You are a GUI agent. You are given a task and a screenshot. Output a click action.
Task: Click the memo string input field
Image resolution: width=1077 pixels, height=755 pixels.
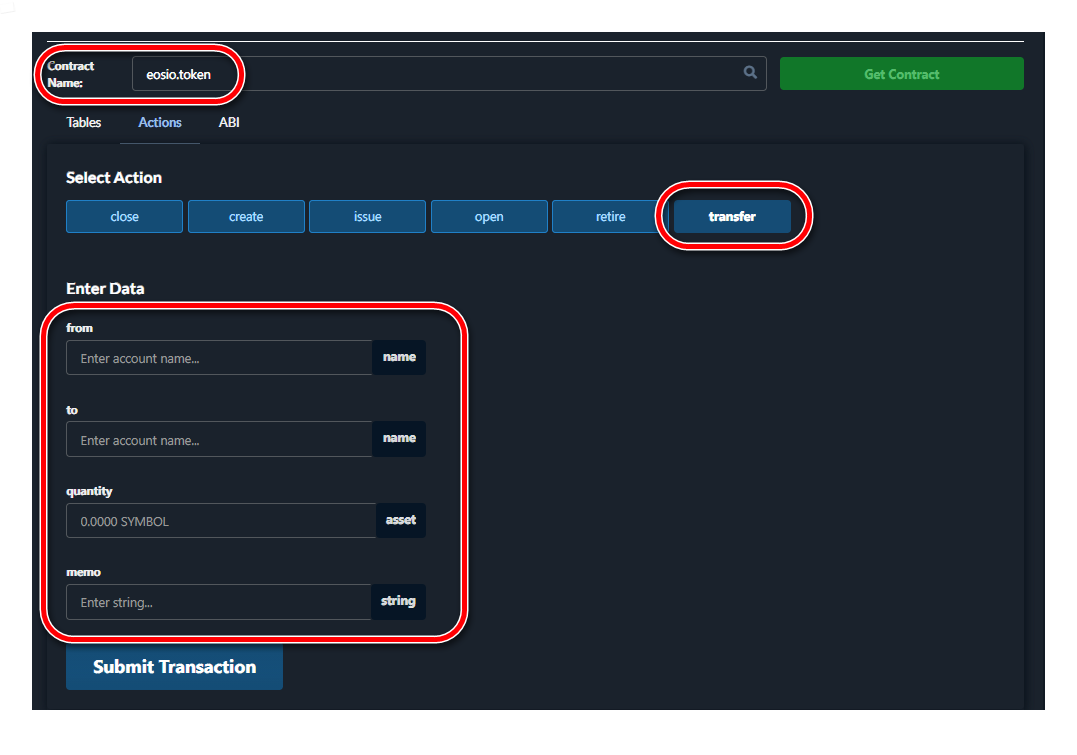coord(218,602)
